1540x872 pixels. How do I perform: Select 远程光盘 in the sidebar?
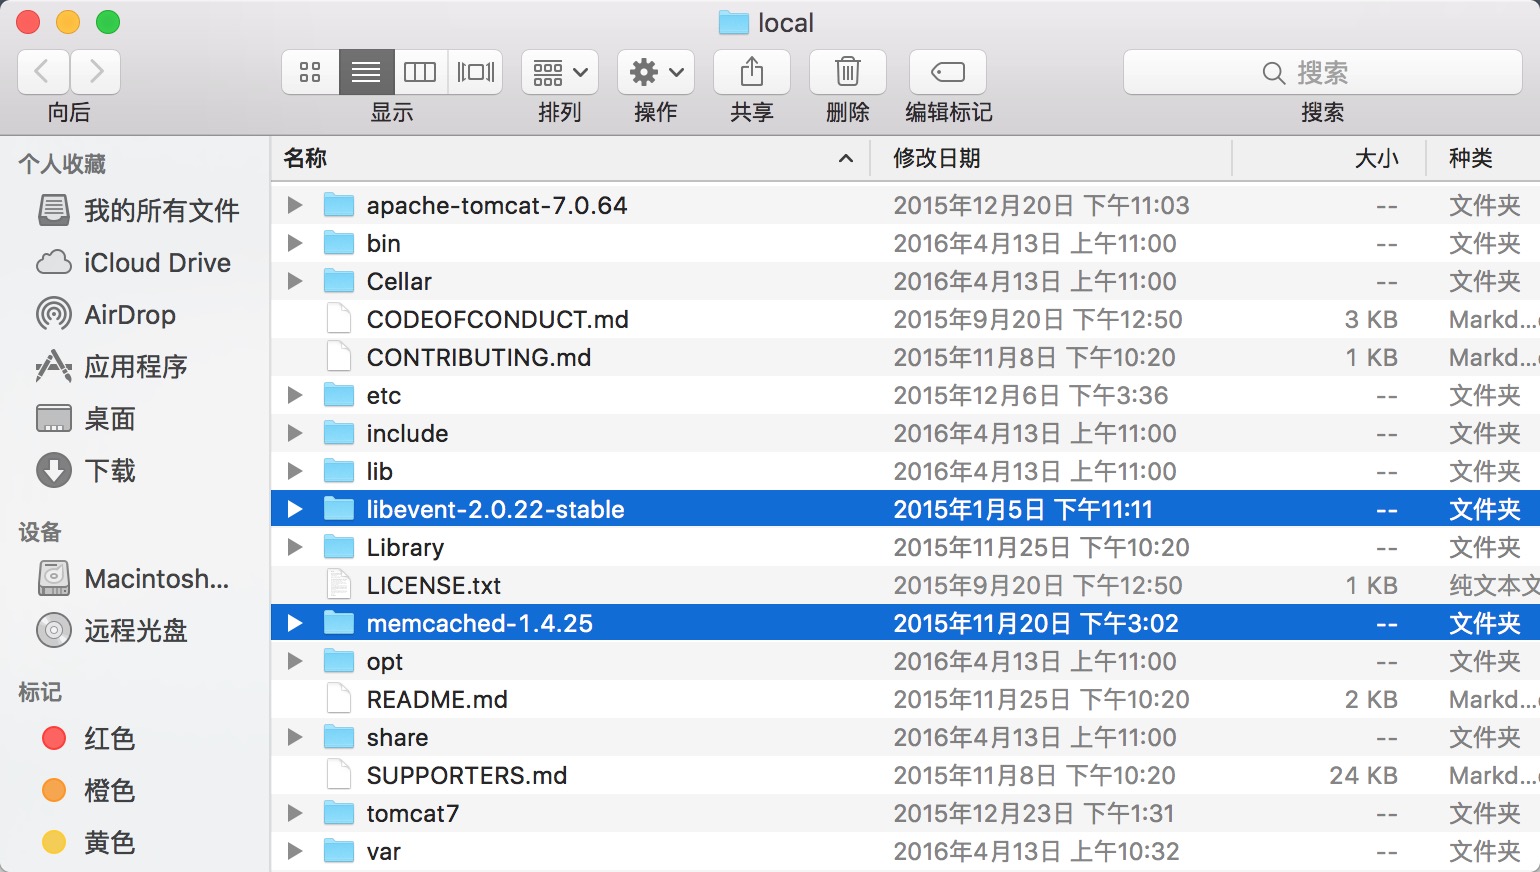112,630
